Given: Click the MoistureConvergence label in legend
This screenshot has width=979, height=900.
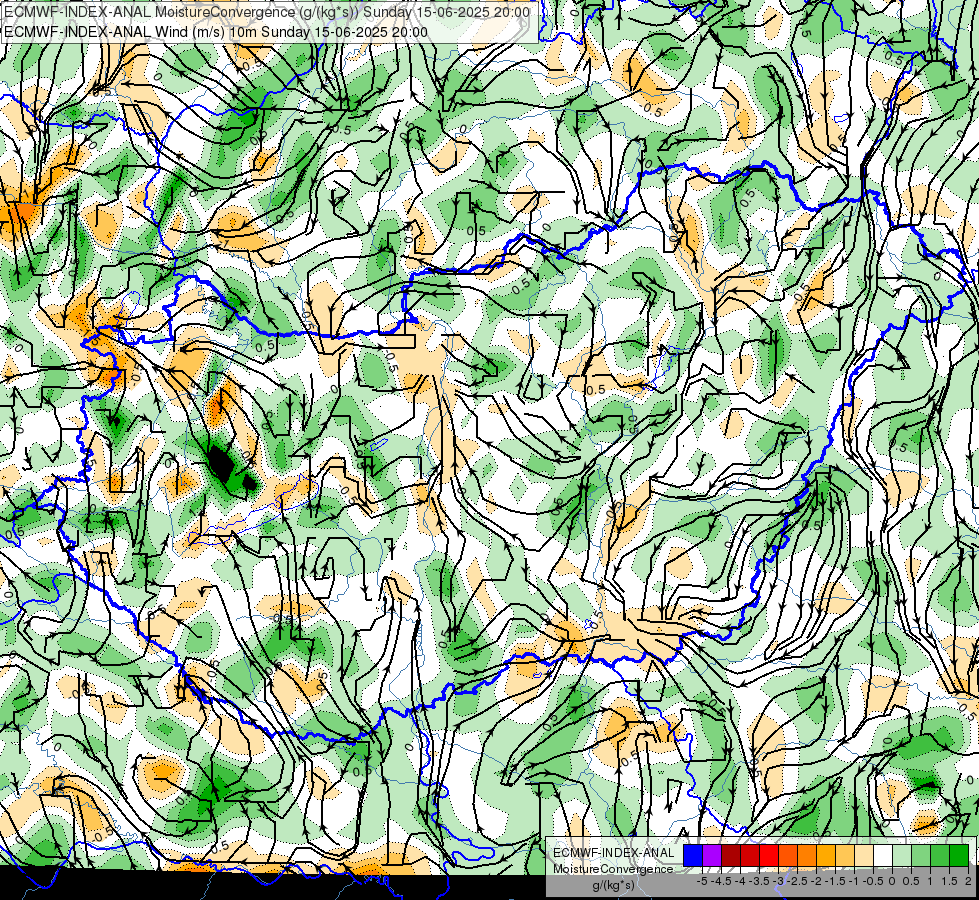Looking at the screenshot, I should coord(613,869).
